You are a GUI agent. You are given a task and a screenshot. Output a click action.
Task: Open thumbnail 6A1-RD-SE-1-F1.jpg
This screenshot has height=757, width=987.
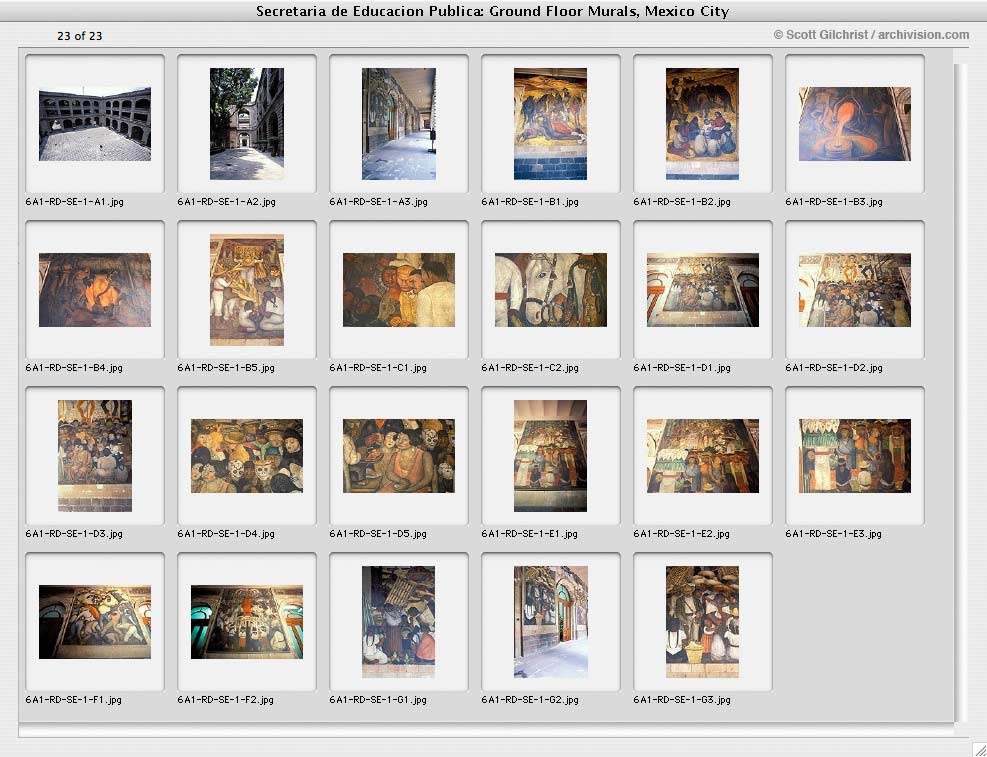[x=94, y=622]
